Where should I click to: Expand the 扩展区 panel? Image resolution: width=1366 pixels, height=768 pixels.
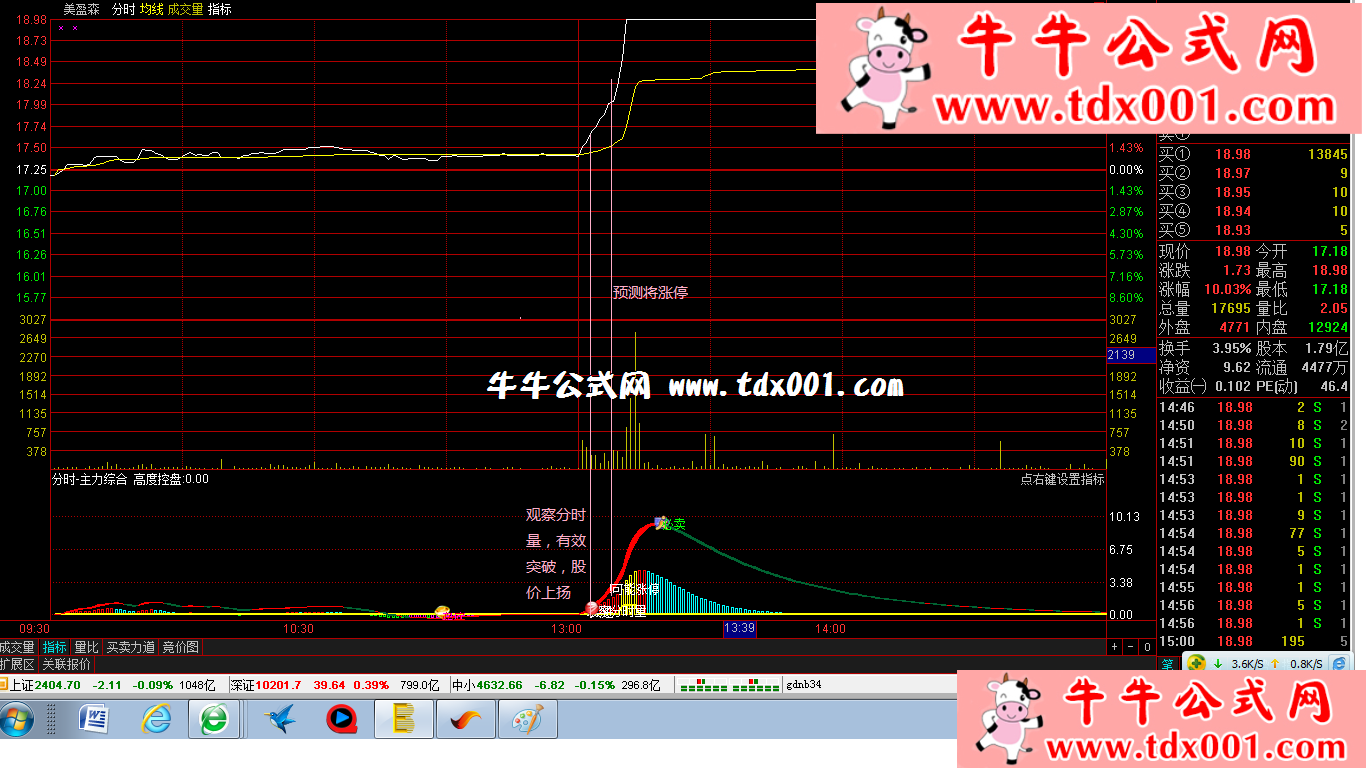coord(18,664)
